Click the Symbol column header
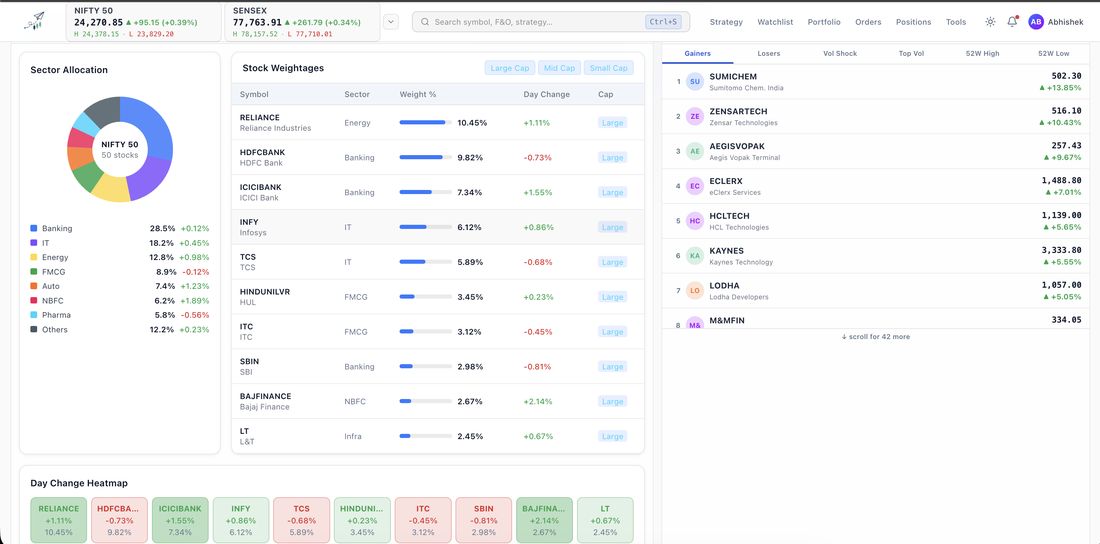Viewport: 1100px width, 544px height. [254, 95]
